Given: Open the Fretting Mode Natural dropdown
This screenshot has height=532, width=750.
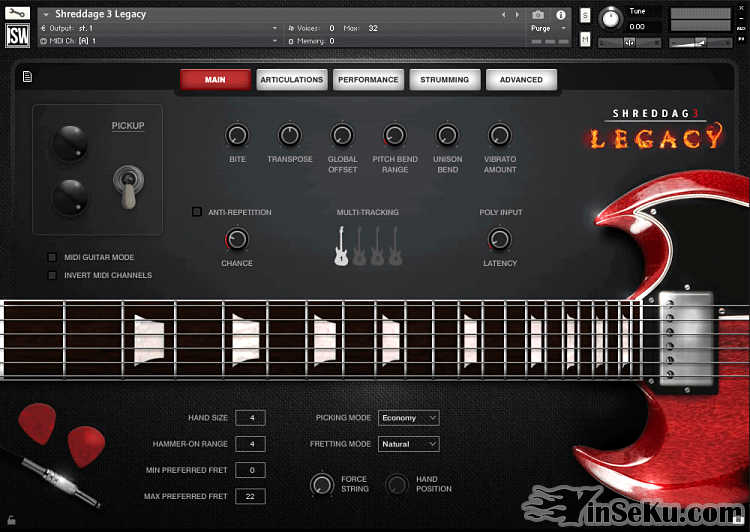Looking at the screenshot, I should point(408,443).
